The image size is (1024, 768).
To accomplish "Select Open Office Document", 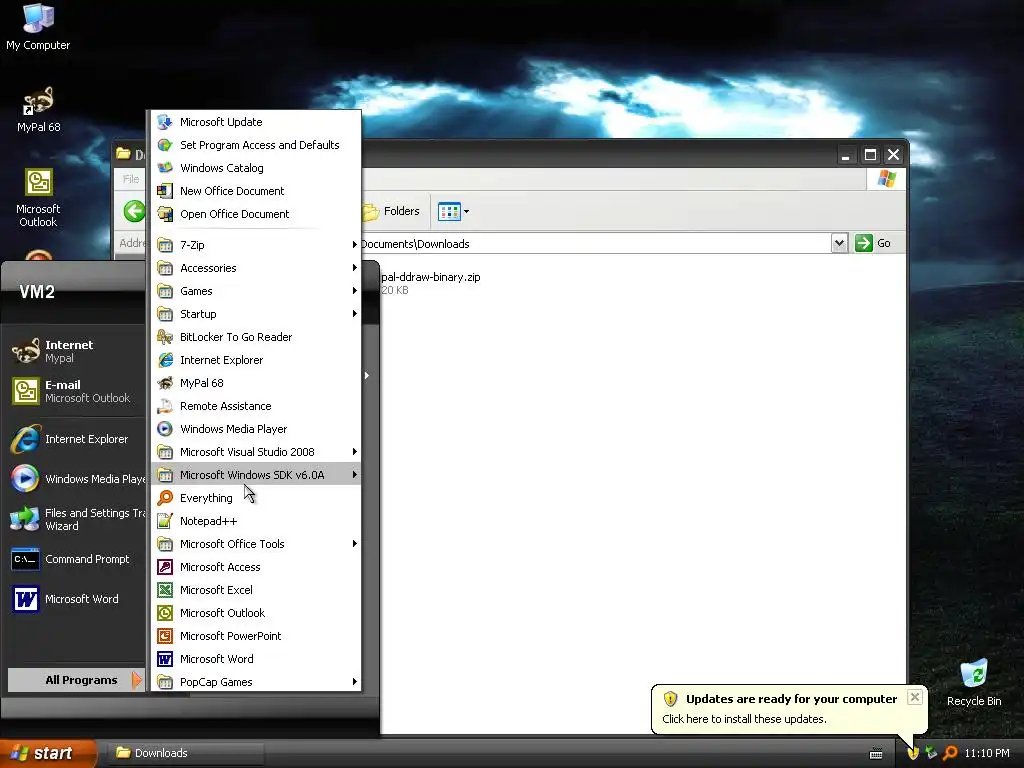I will pos(255,214).
